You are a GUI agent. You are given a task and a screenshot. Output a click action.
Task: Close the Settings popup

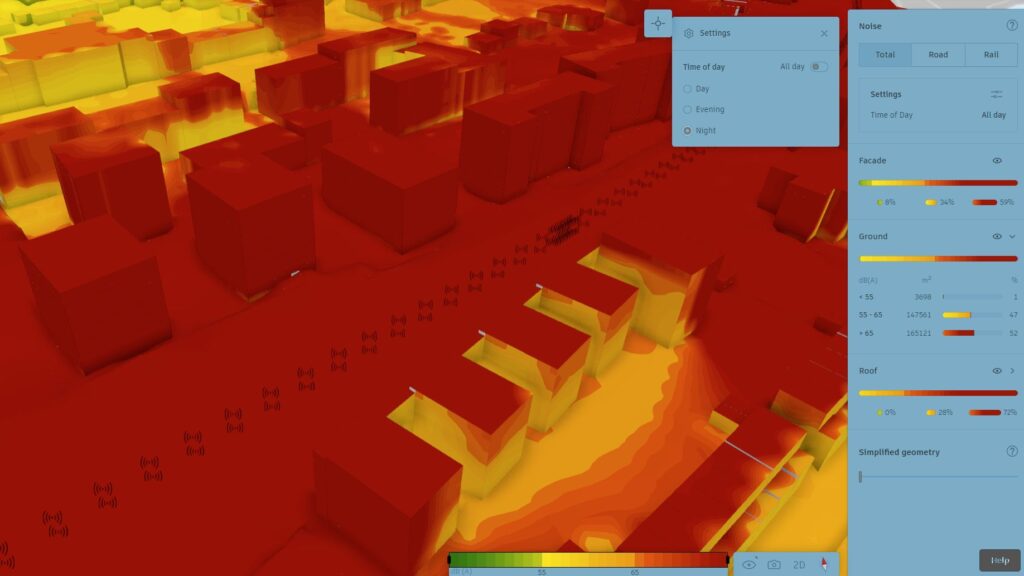pyautogui.click(x=824, y=33)
